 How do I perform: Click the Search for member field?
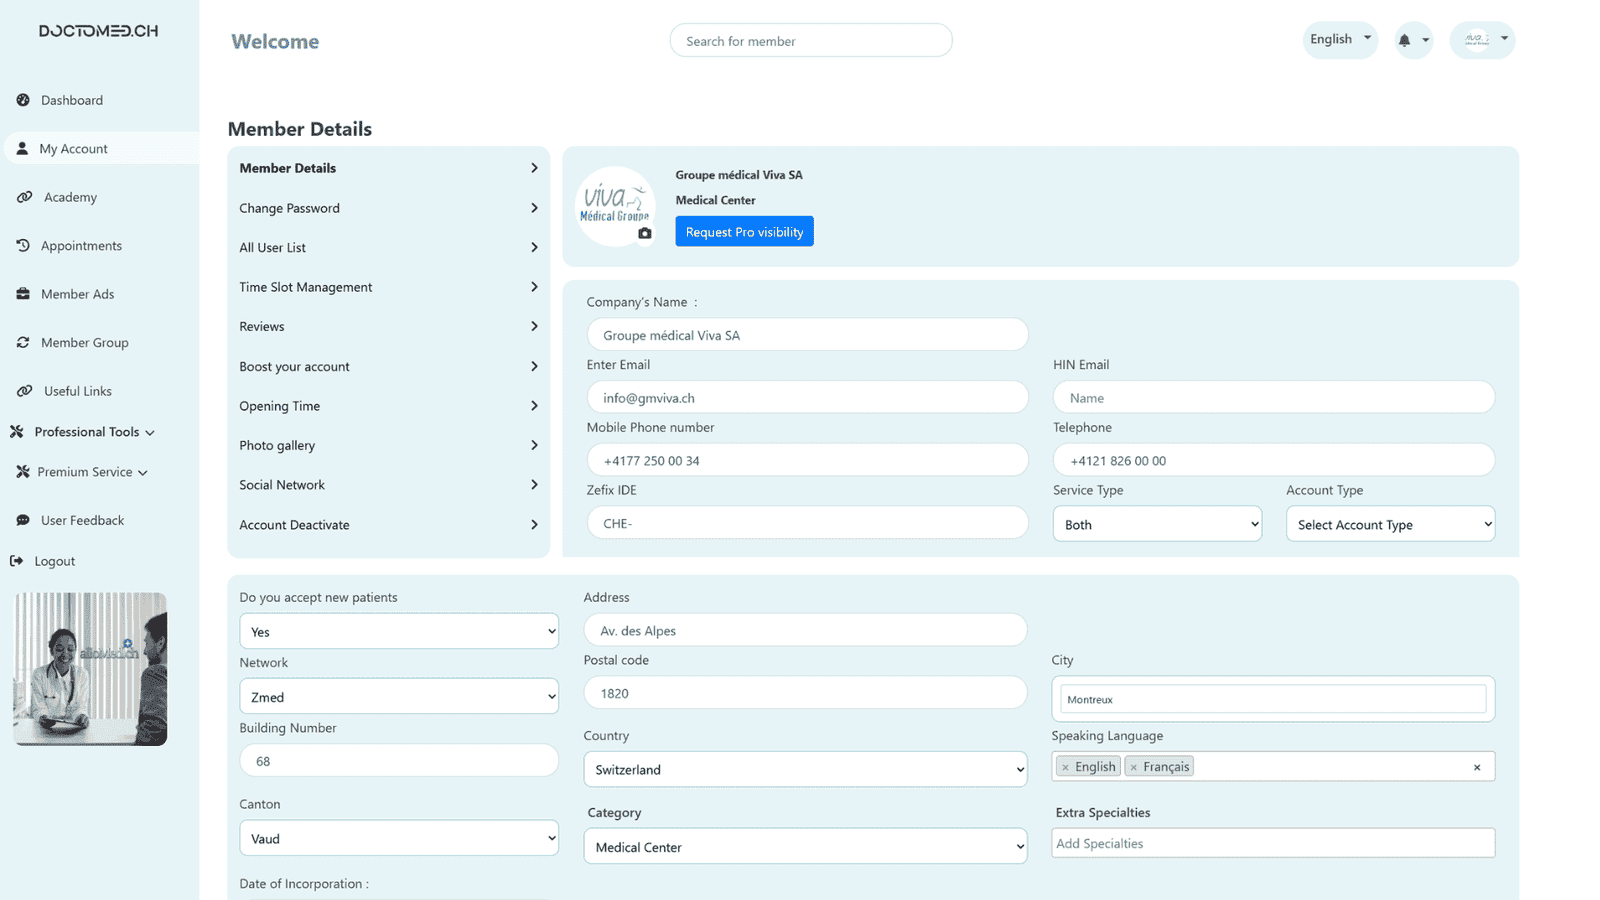point(810,41)
